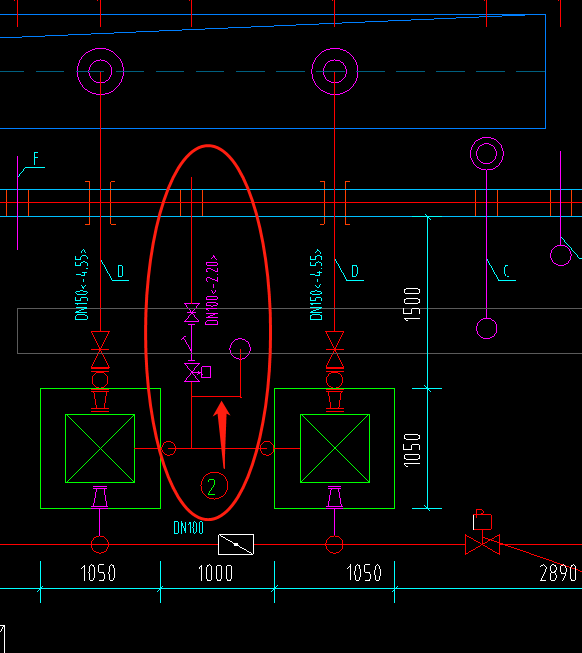Select the red reducer above the left pump
Image resolution: width=582 pixels, height=653 pixels.
pos(100,401)
